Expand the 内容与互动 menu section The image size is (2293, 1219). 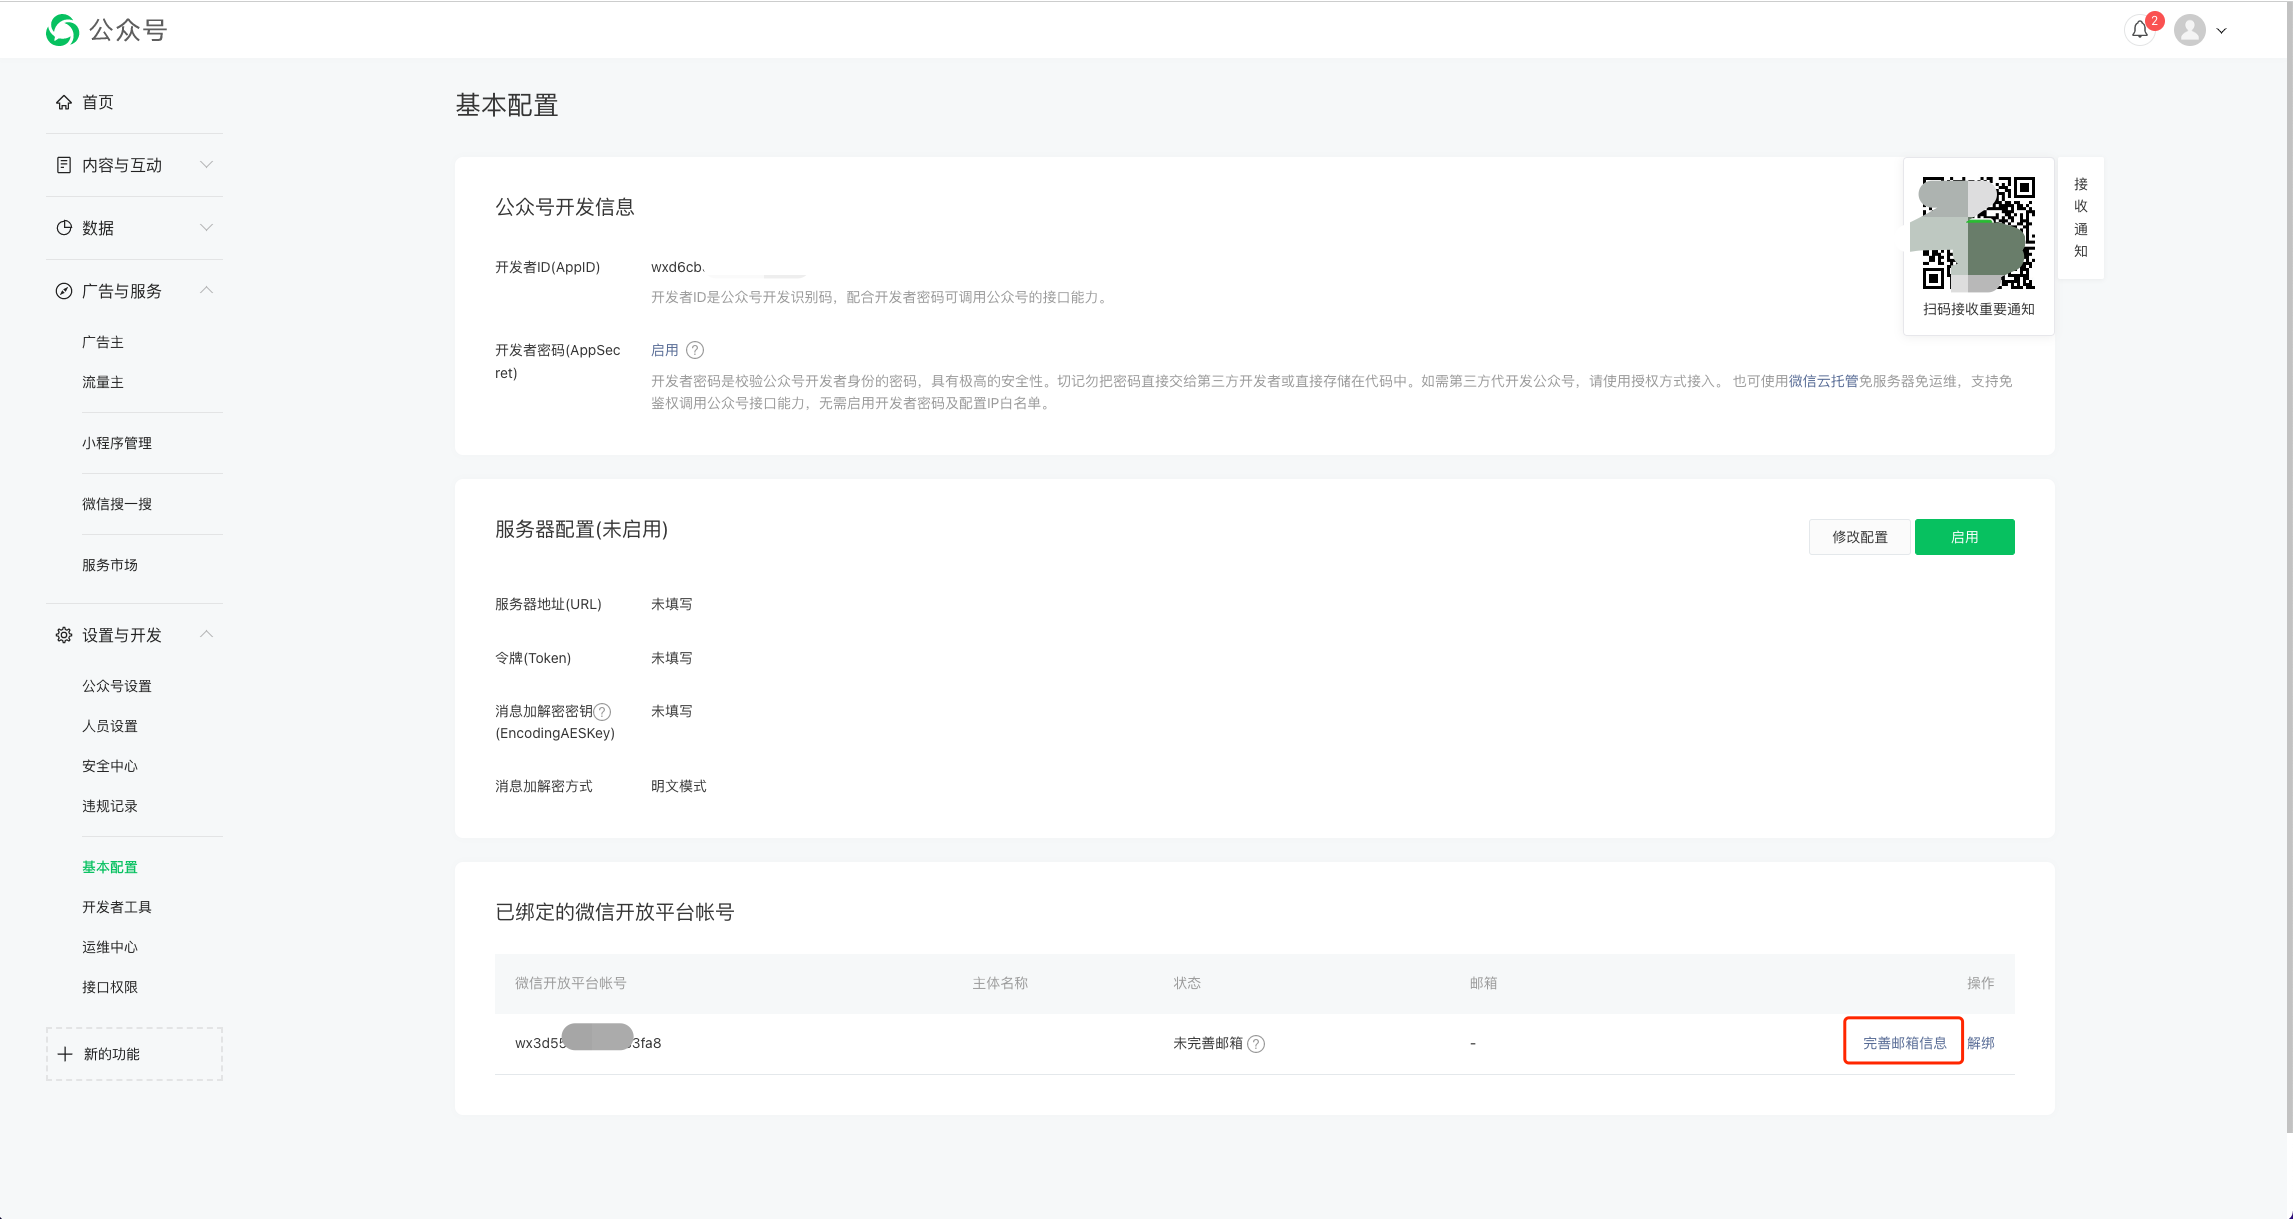coord(206,165)
